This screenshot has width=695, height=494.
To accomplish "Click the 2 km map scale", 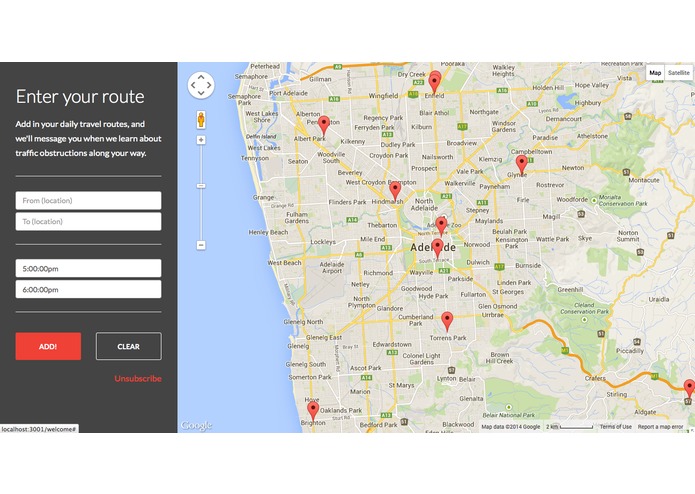I will [x=570, y=427].
